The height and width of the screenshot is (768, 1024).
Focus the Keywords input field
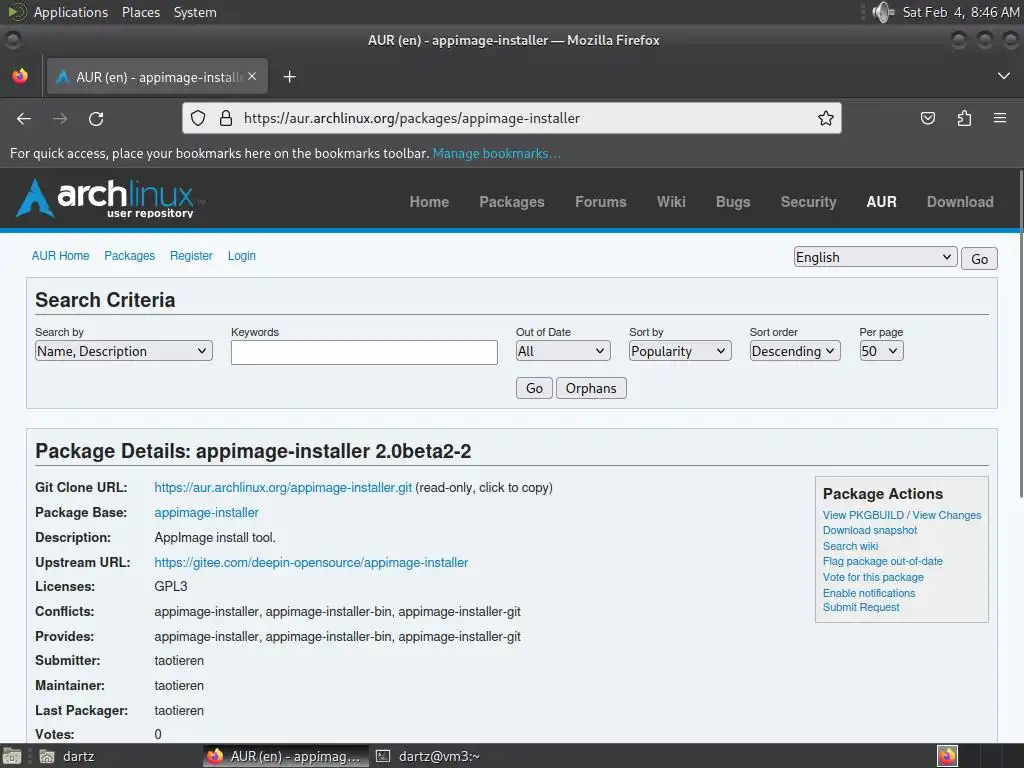point(364,353)
